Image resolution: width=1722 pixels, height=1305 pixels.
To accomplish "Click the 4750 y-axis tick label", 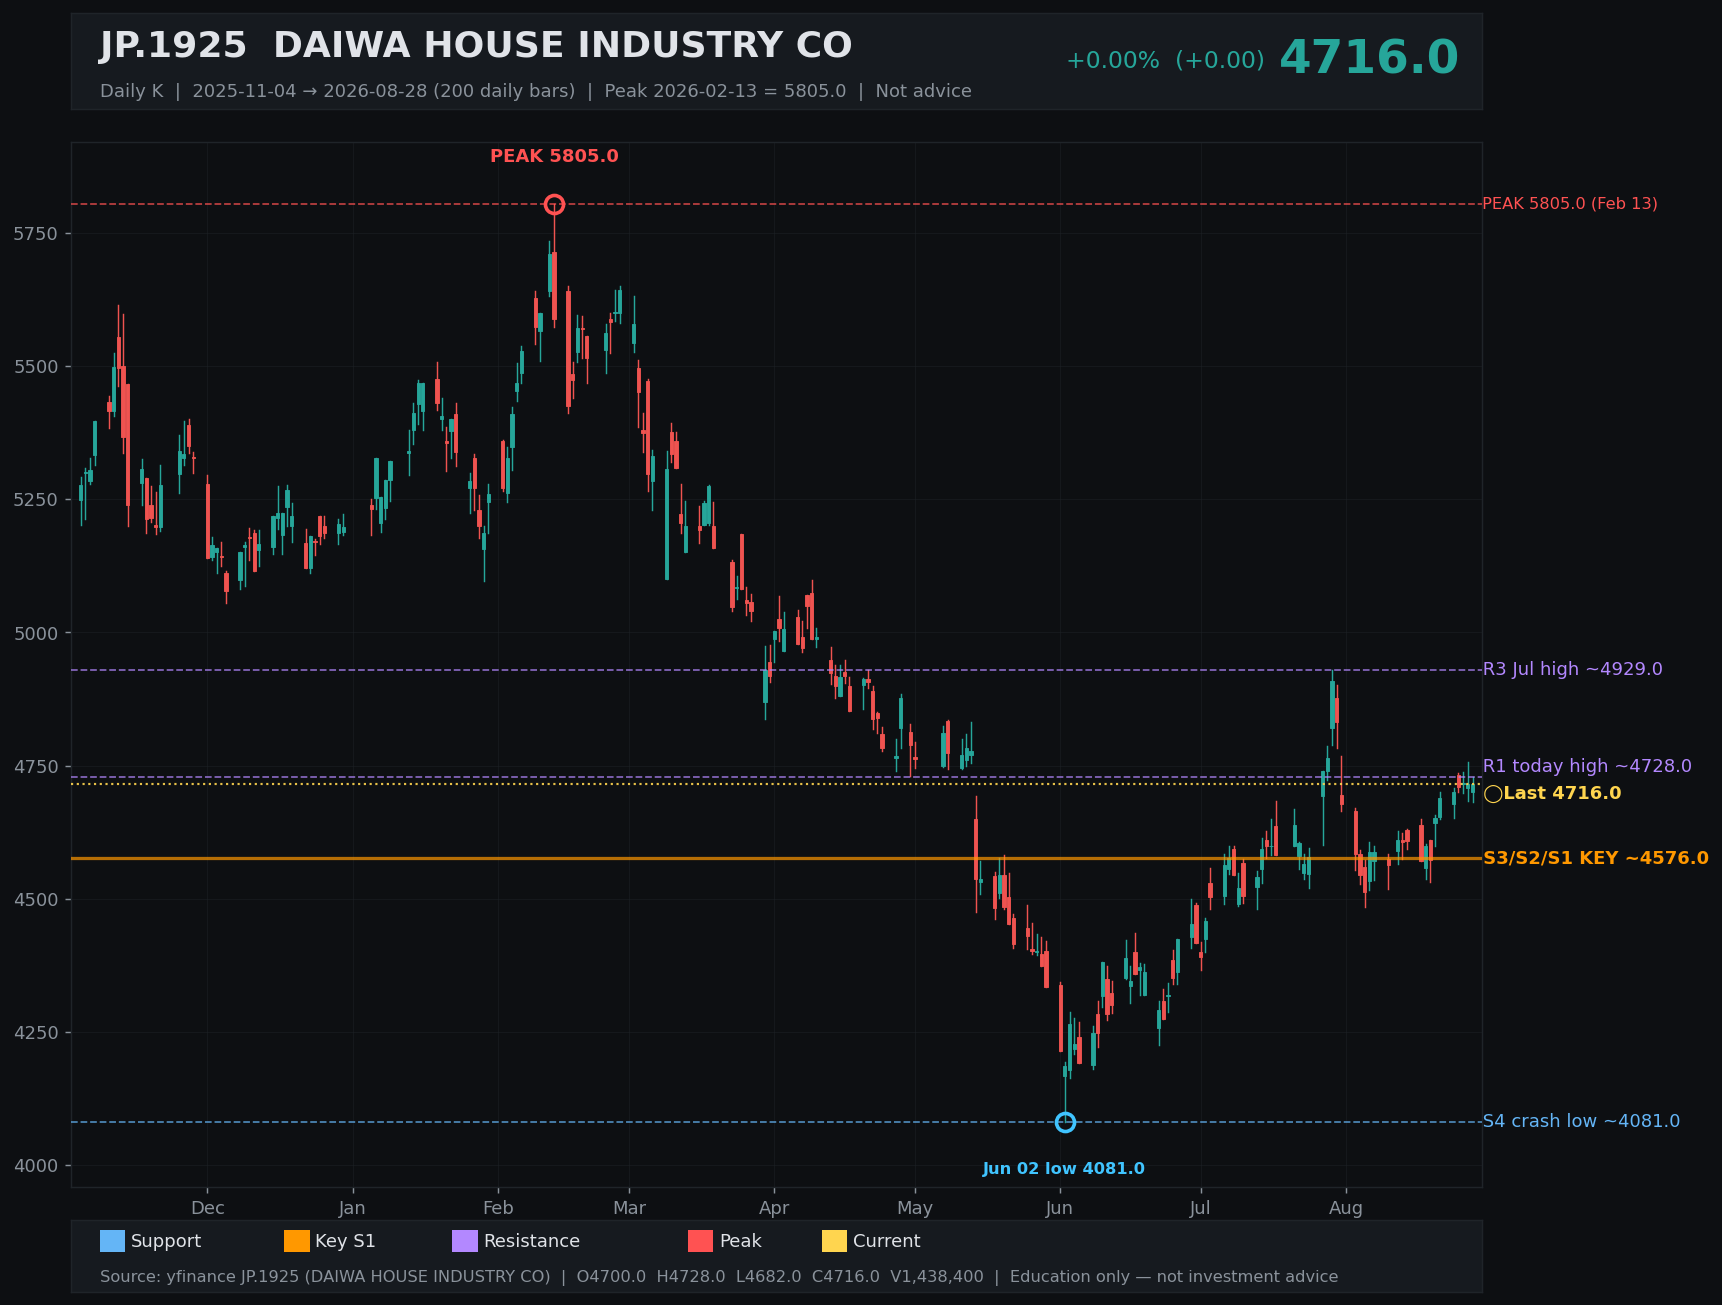I will tap(36, 767).
